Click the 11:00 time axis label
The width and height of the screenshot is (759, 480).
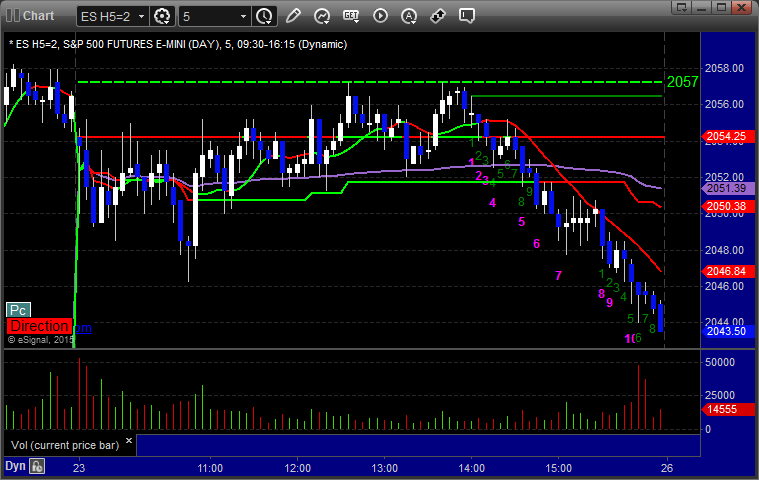point(210,468)
